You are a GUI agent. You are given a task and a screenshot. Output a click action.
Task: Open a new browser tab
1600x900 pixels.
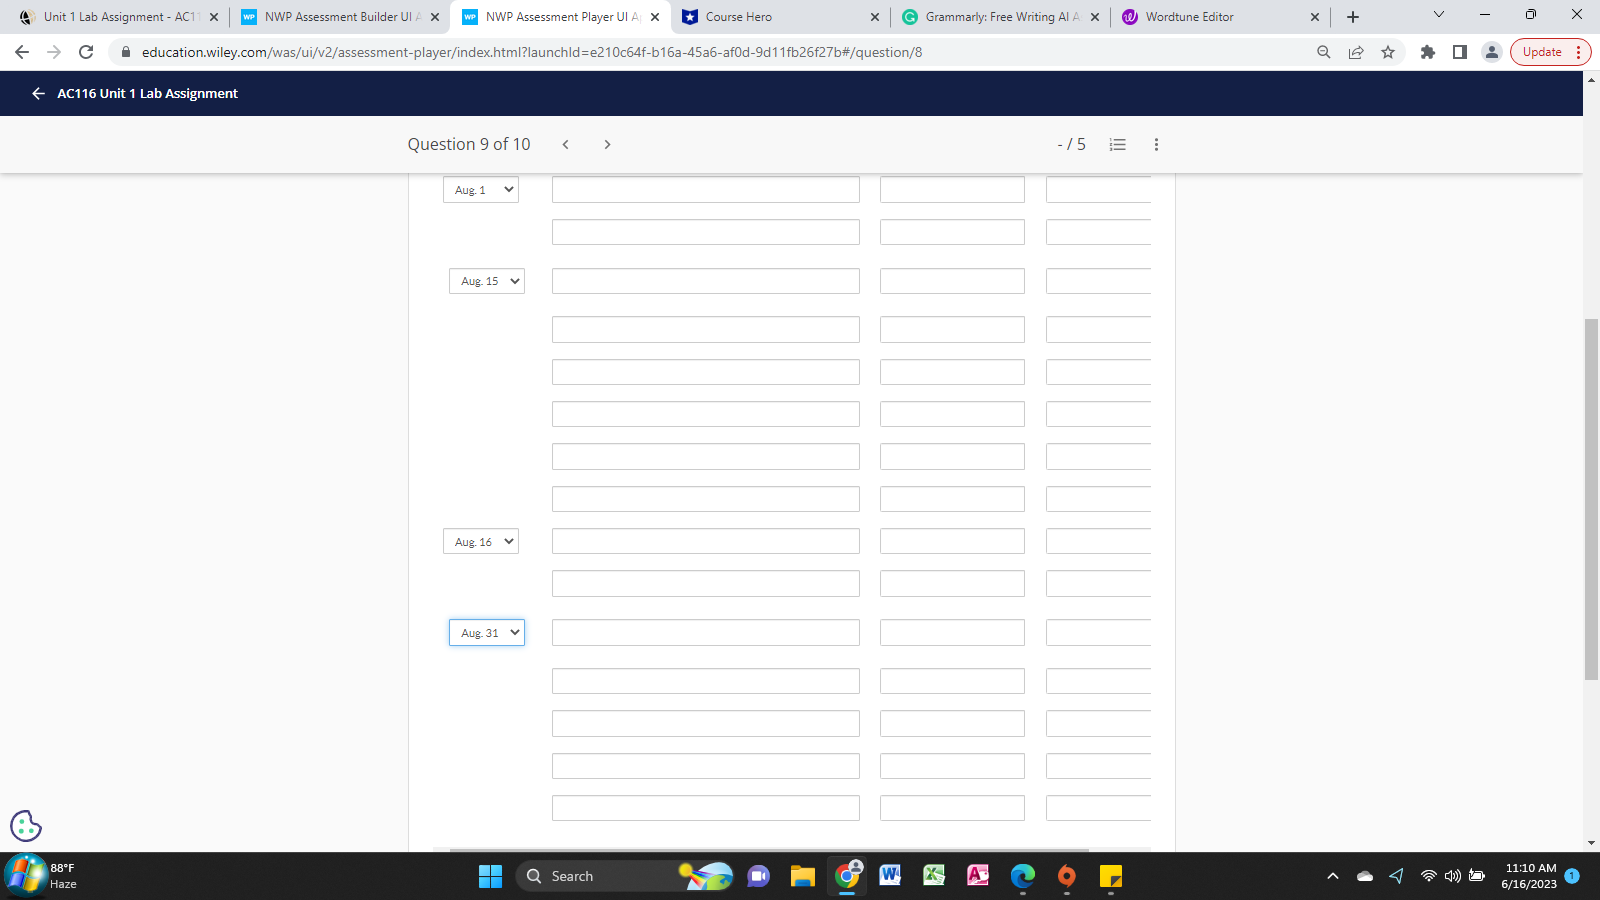click(1353, 17)
